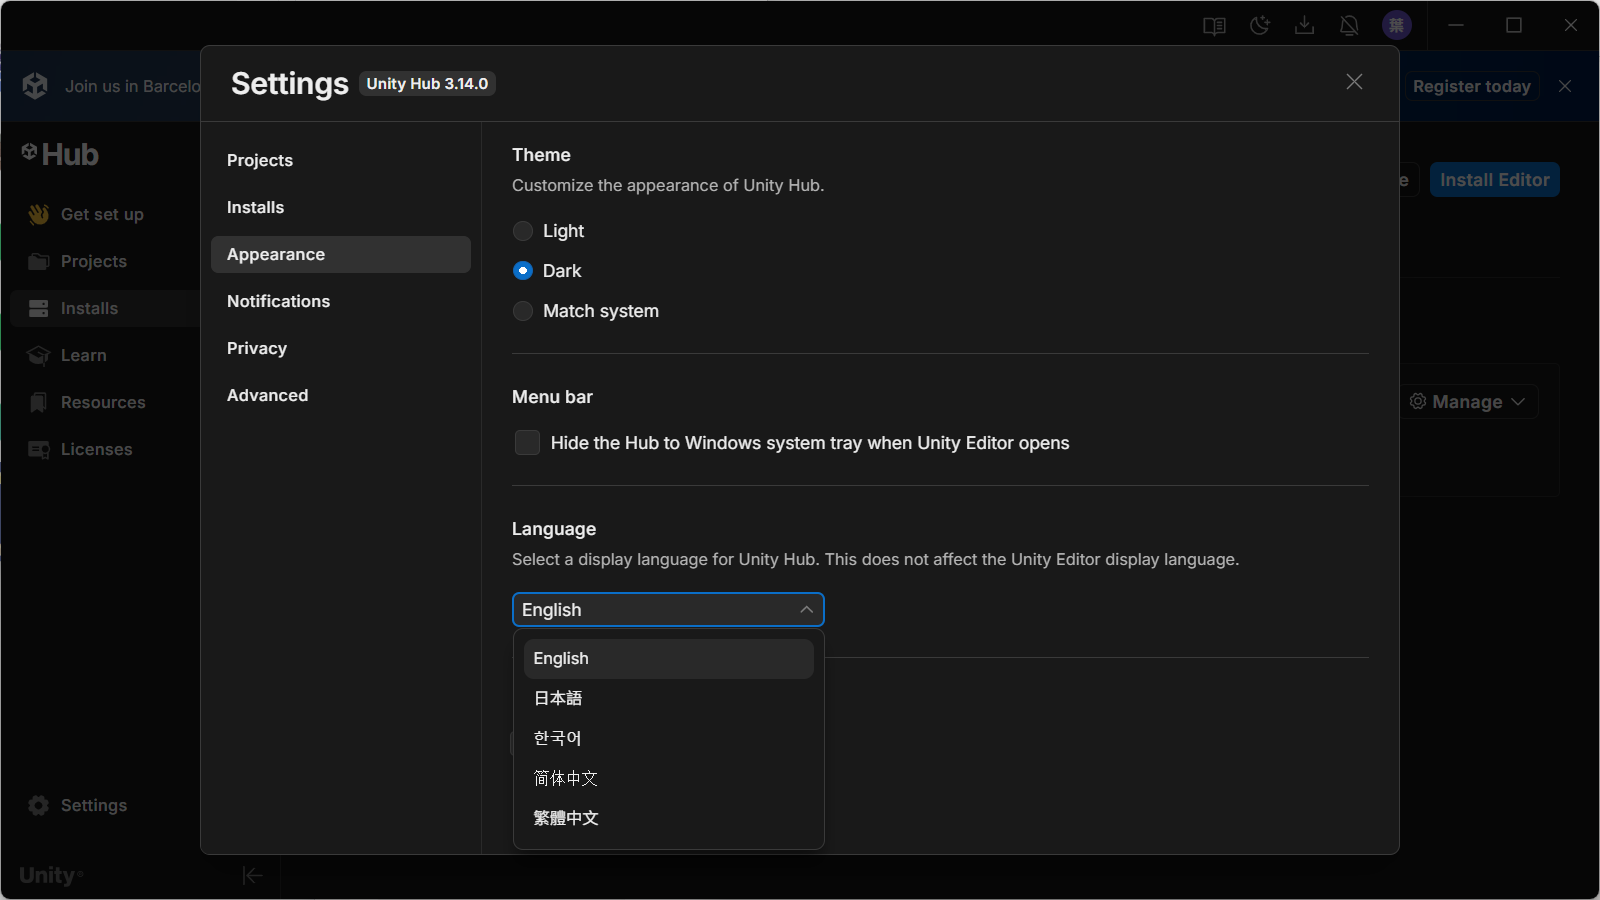Click the Manage gear icon
Screen dimensions: 1600x900
1418,401
